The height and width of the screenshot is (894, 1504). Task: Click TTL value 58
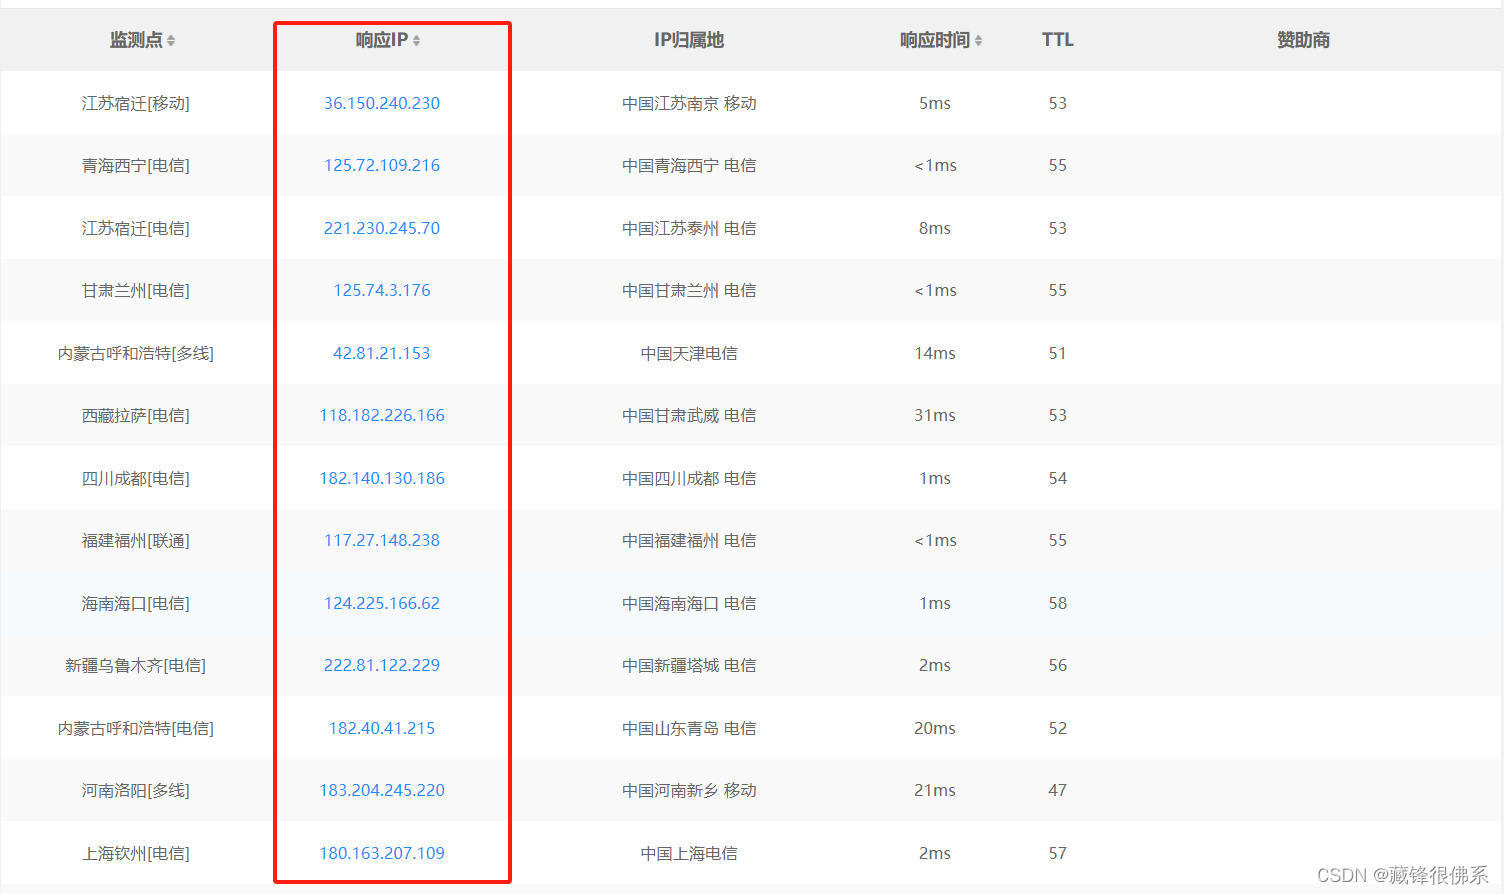[1057, 603]
